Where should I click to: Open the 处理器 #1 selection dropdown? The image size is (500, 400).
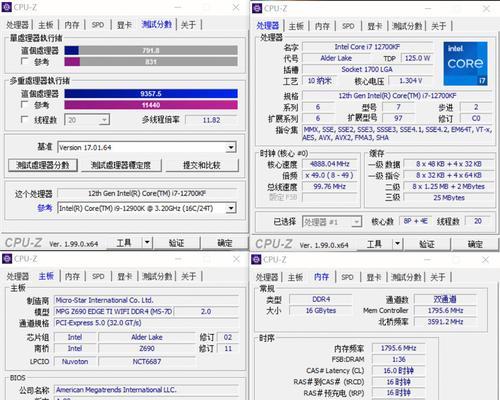(x=332, y=222)
